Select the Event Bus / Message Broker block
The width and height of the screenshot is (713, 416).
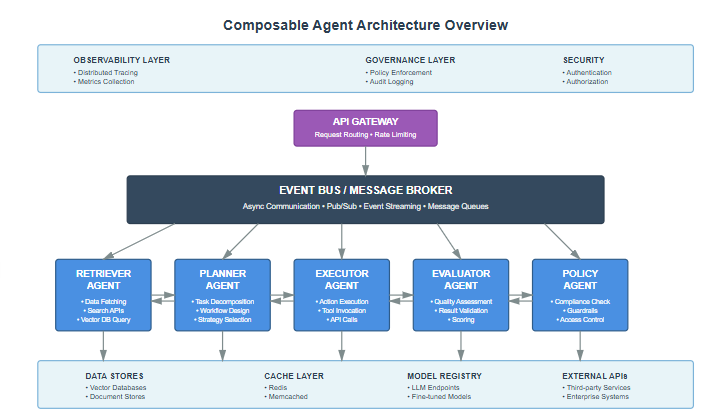[365, 198]
